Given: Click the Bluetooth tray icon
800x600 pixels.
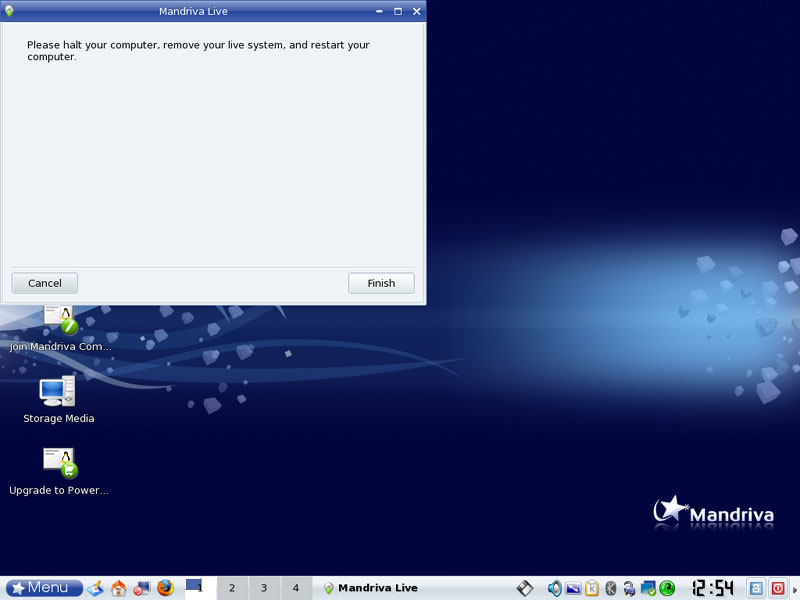Looking at the screenshot, I should point(610,588).
